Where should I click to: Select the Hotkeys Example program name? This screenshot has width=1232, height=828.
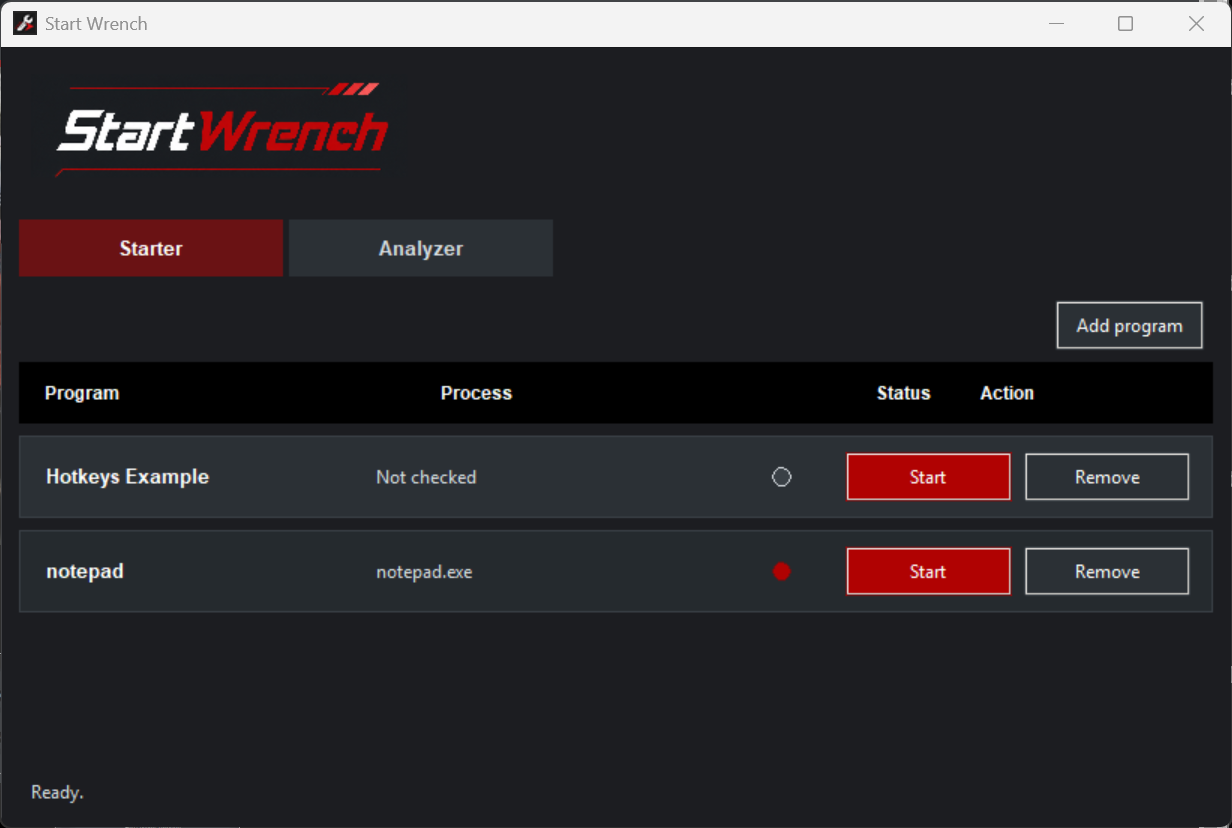(x=128, y=477)
